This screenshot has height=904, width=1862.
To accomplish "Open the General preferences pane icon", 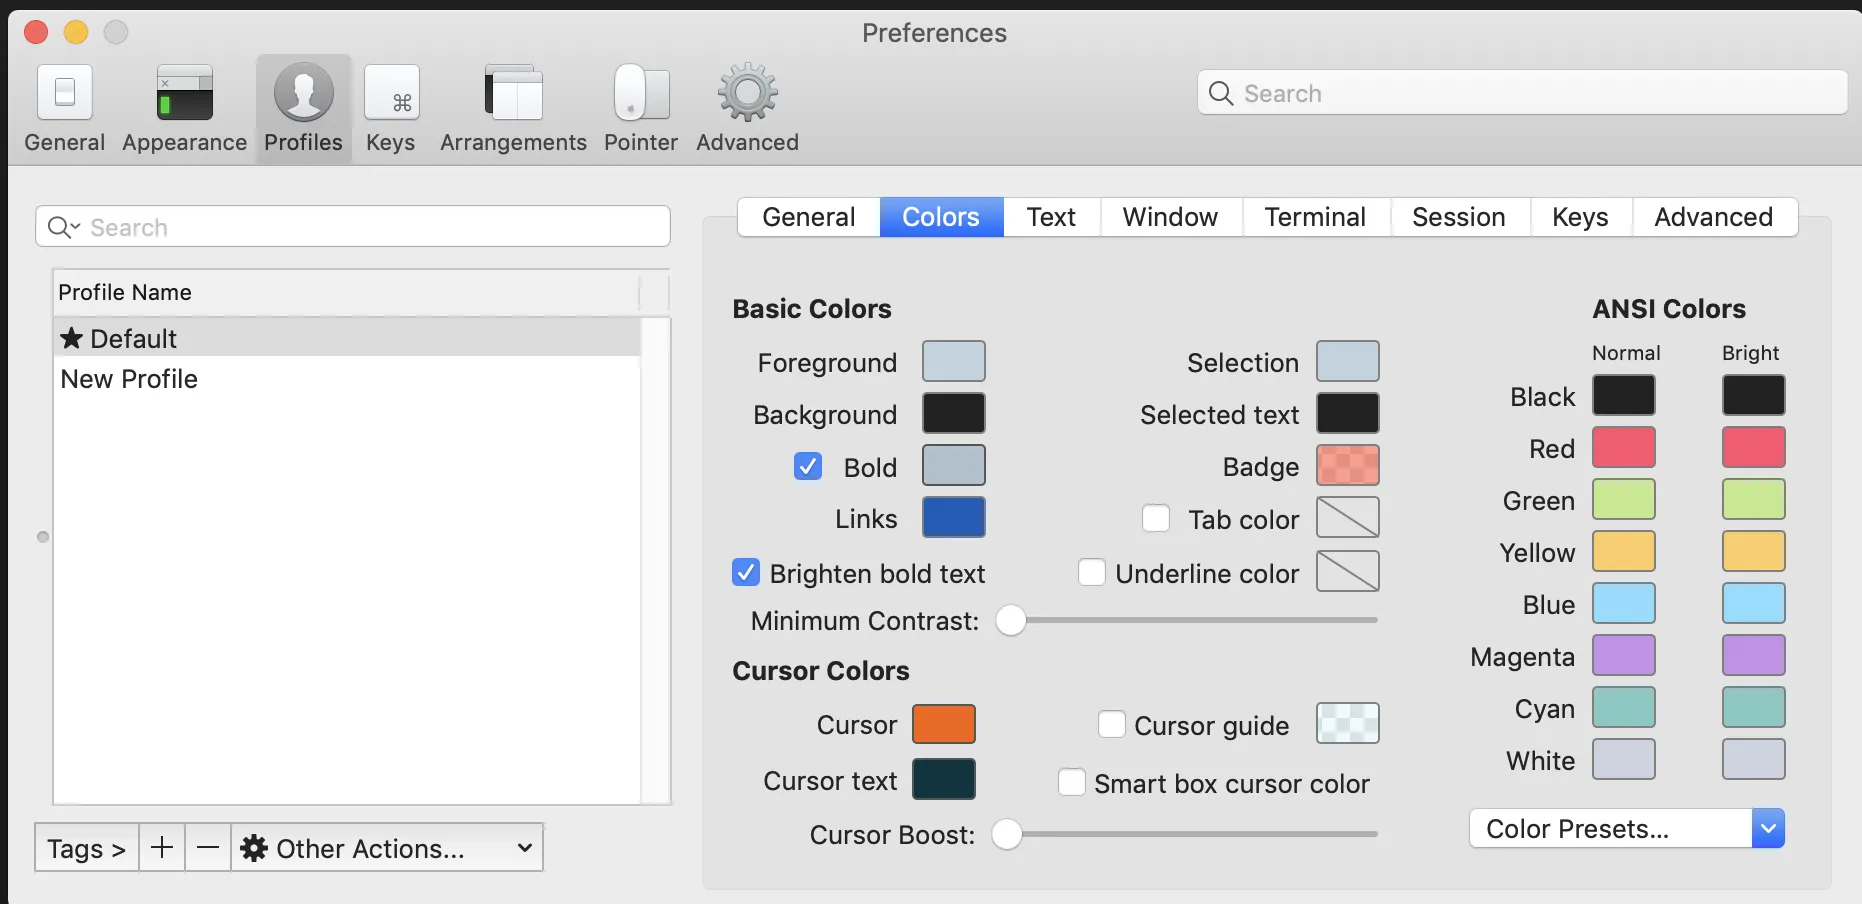I will click(x=65, y=94).
